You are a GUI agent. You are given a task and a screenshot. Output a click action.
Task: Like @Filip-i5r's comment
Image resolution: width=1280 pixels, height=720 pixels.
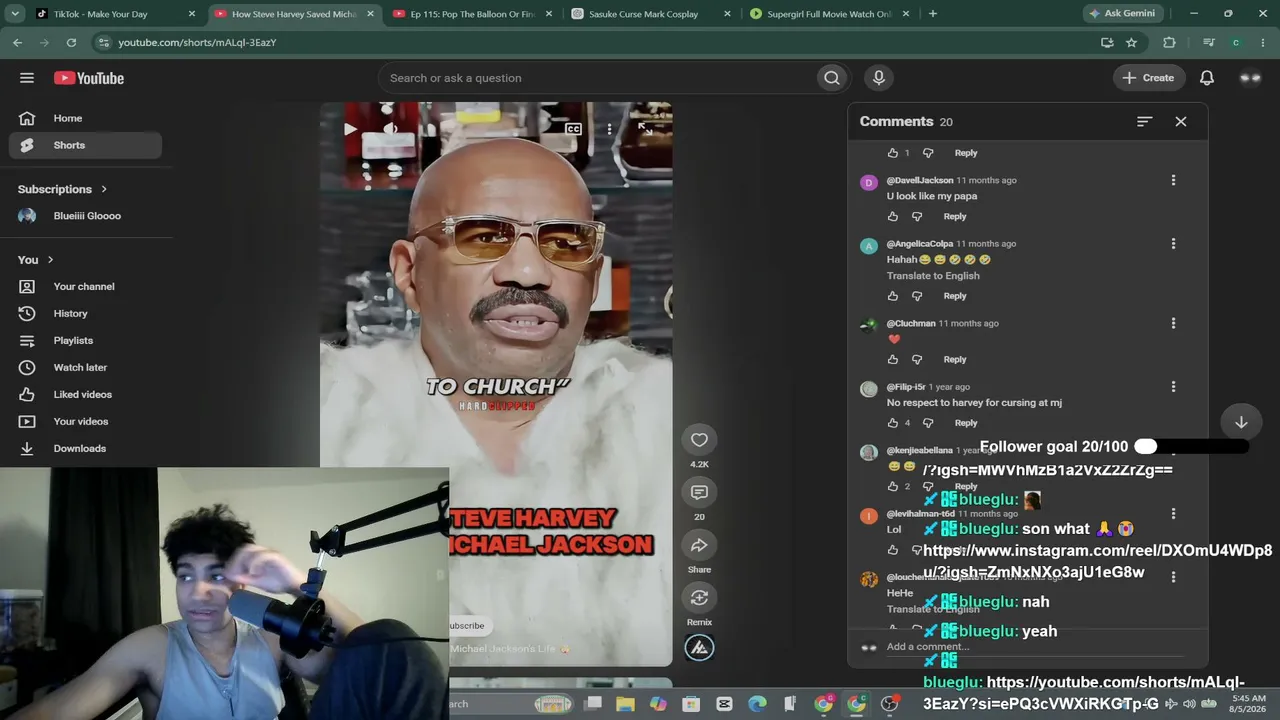pyautogui.click(x=893, y=423)
